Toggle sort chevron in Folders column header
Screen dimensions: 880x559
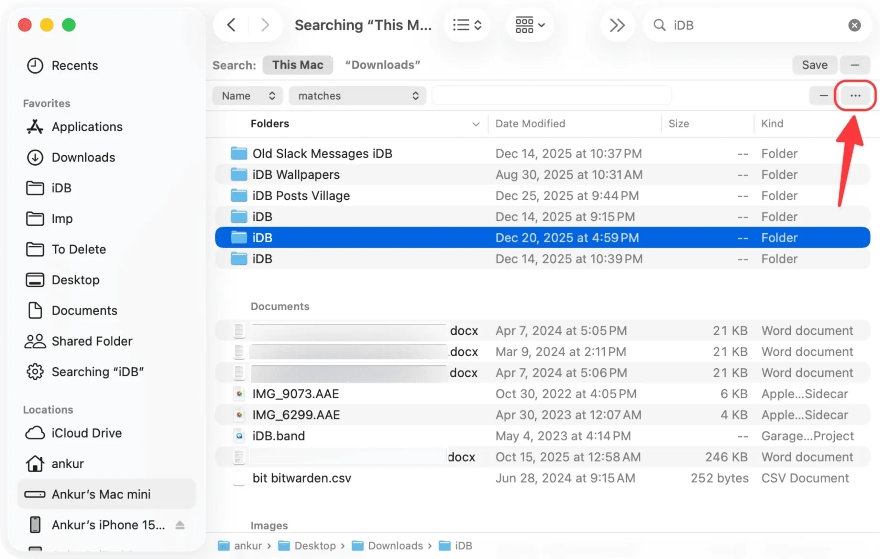pyautogui.click(x=476, y=124)
